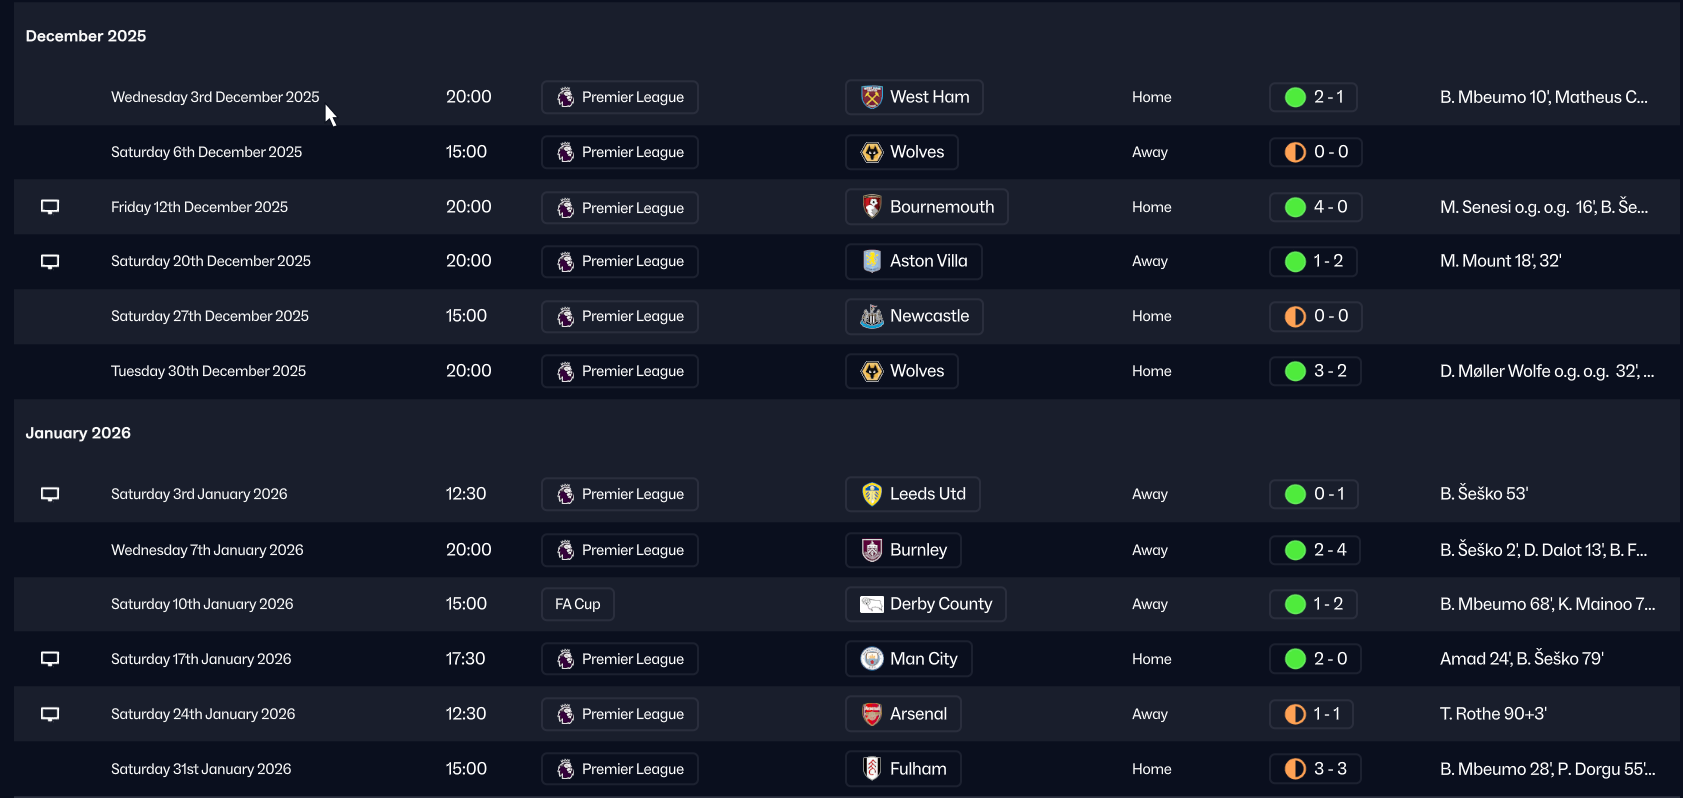Select the Saturday 6th December 2025 row
The height and width of the screenshot is (798, 1683).
[206, 152]
